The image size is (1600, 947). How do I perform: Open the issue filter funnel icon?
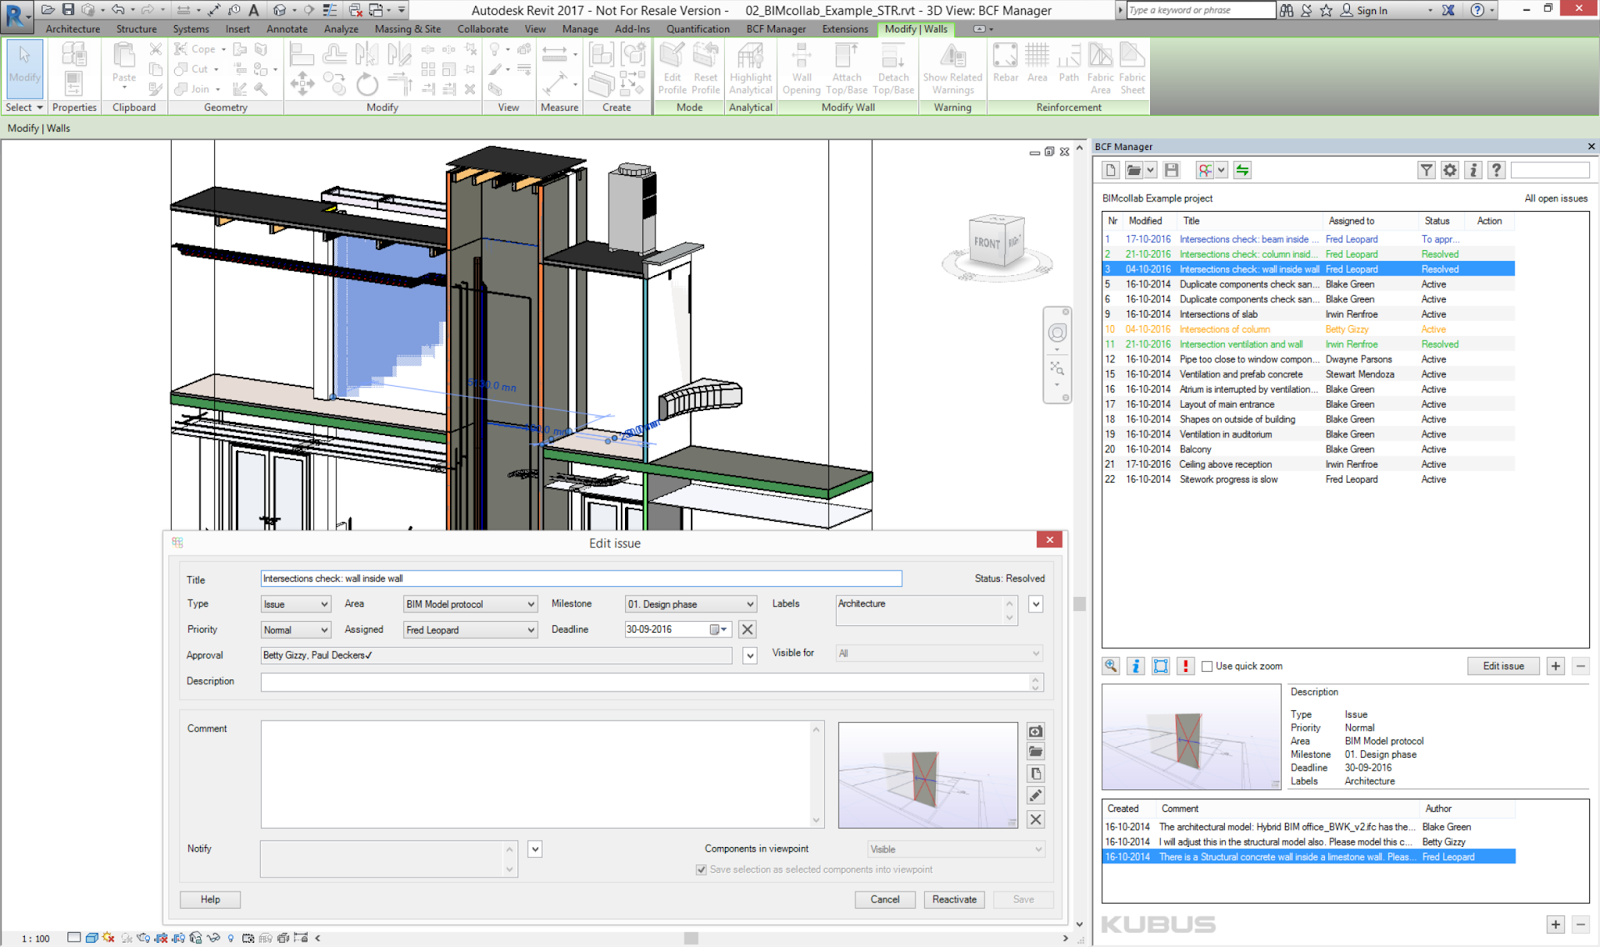[x=1426, y=169]
